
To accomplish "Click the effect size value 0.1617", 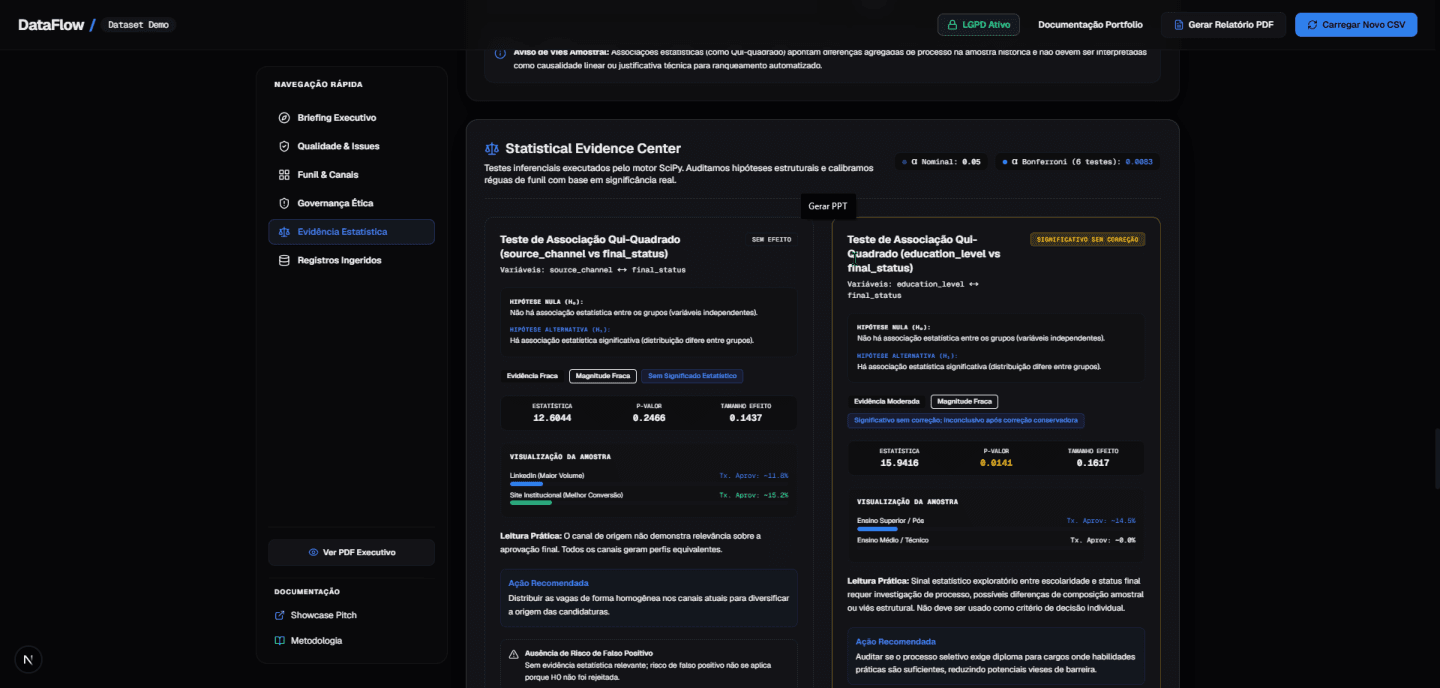I will [1093, 463].
